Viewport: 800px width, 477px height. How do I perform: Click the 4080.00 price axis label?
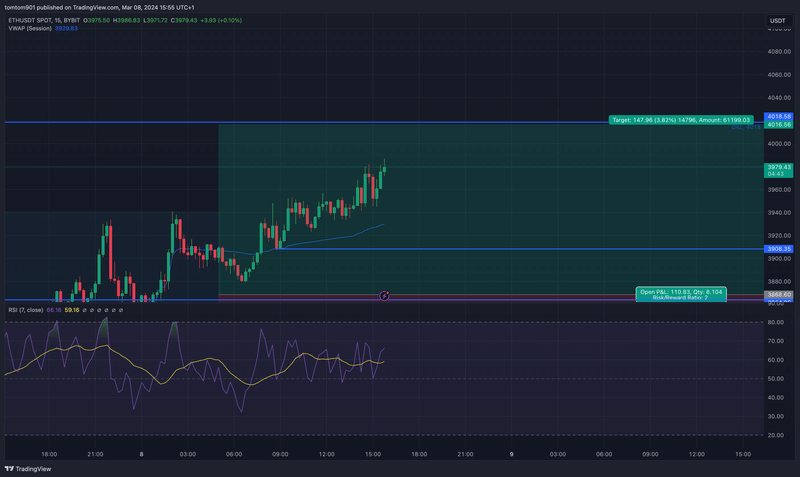click(779, 52)
